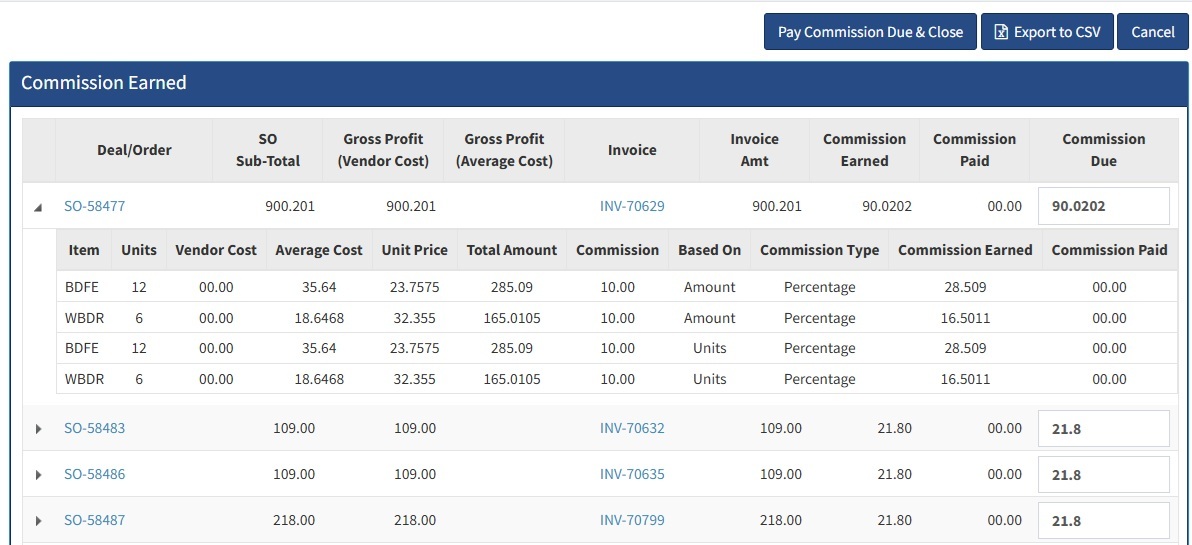
Task: Expand the SO-58486 row
Action: [x=39, y=474]
